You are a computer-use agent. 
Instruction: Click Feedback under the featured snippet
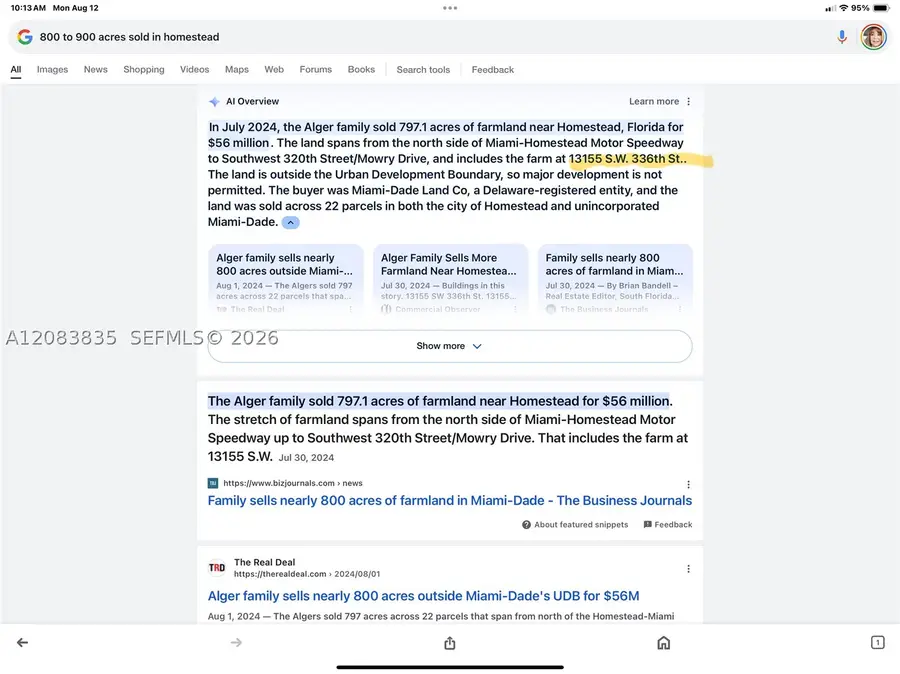click(x=668, y=525)
